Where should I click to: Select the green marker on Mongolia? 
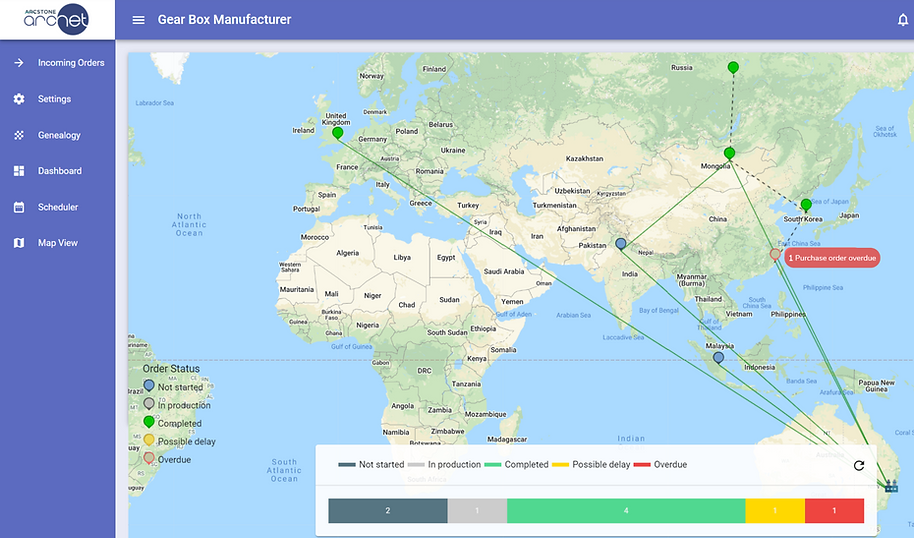[729, 153]
